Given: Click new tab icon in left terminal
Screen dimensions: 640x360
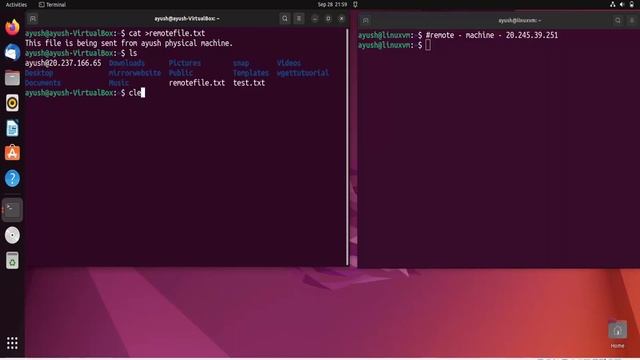Looking at the screenshot, I should pyautogui.click(x=33, y=18).
